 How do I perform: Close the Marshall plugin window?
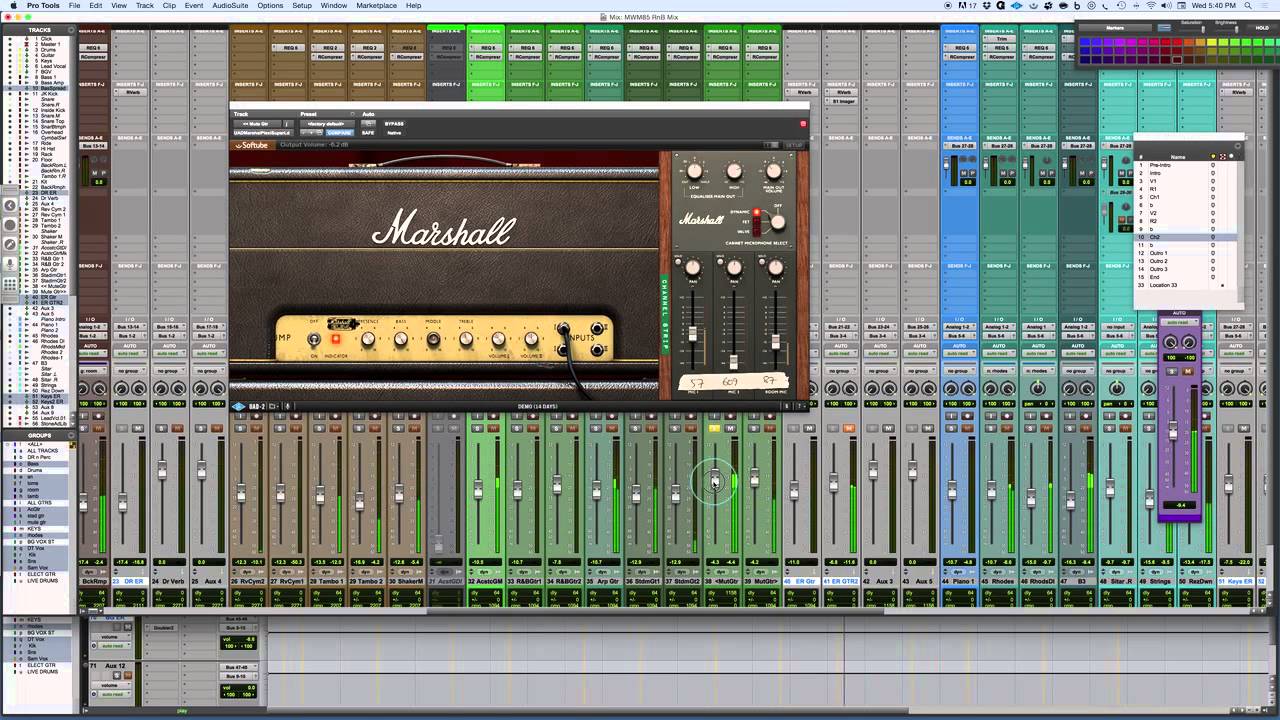(803, 123)
